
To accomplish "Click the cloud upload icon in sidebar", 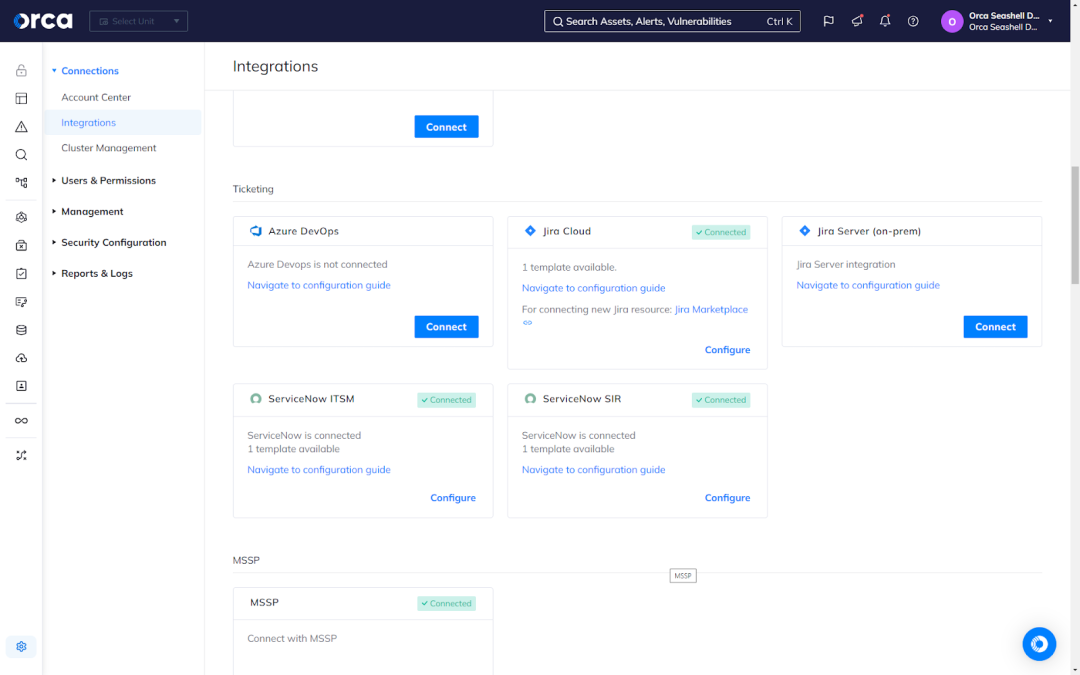I will point(21,358).
